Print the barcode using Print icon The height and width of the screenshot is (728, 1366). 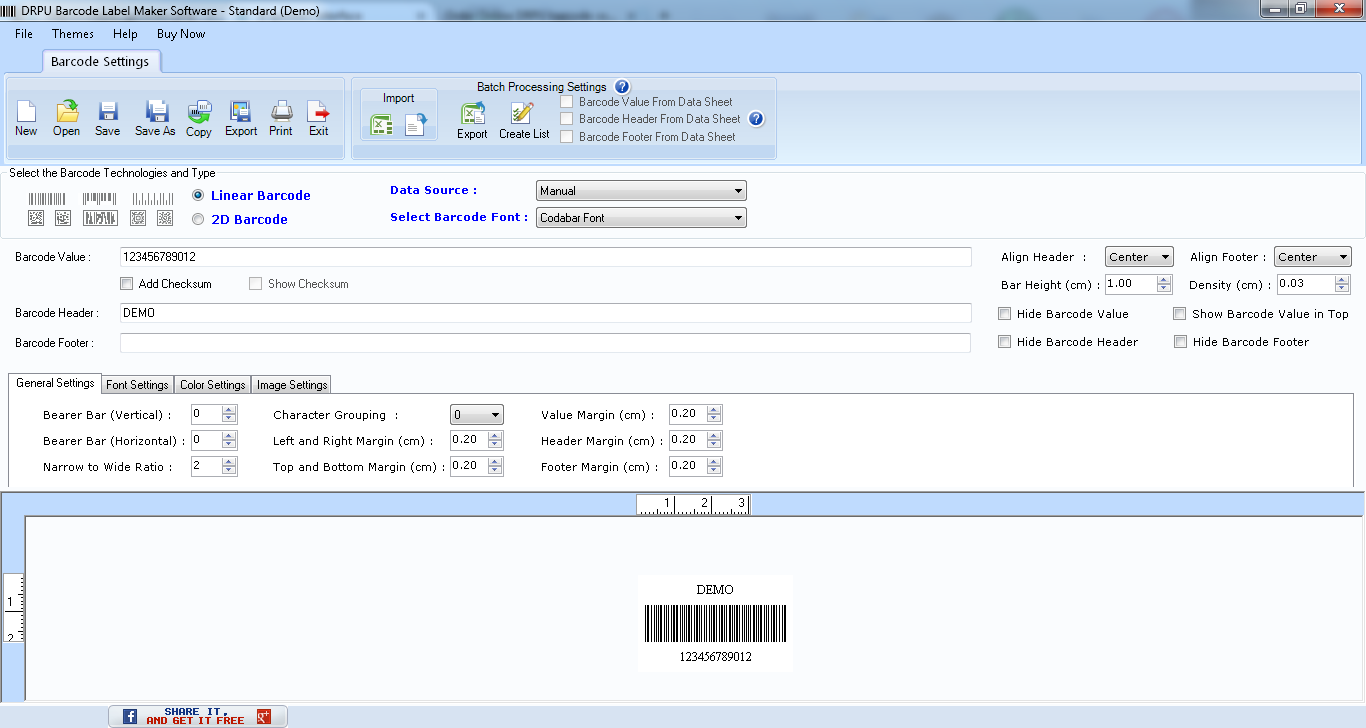pos(281,118)
